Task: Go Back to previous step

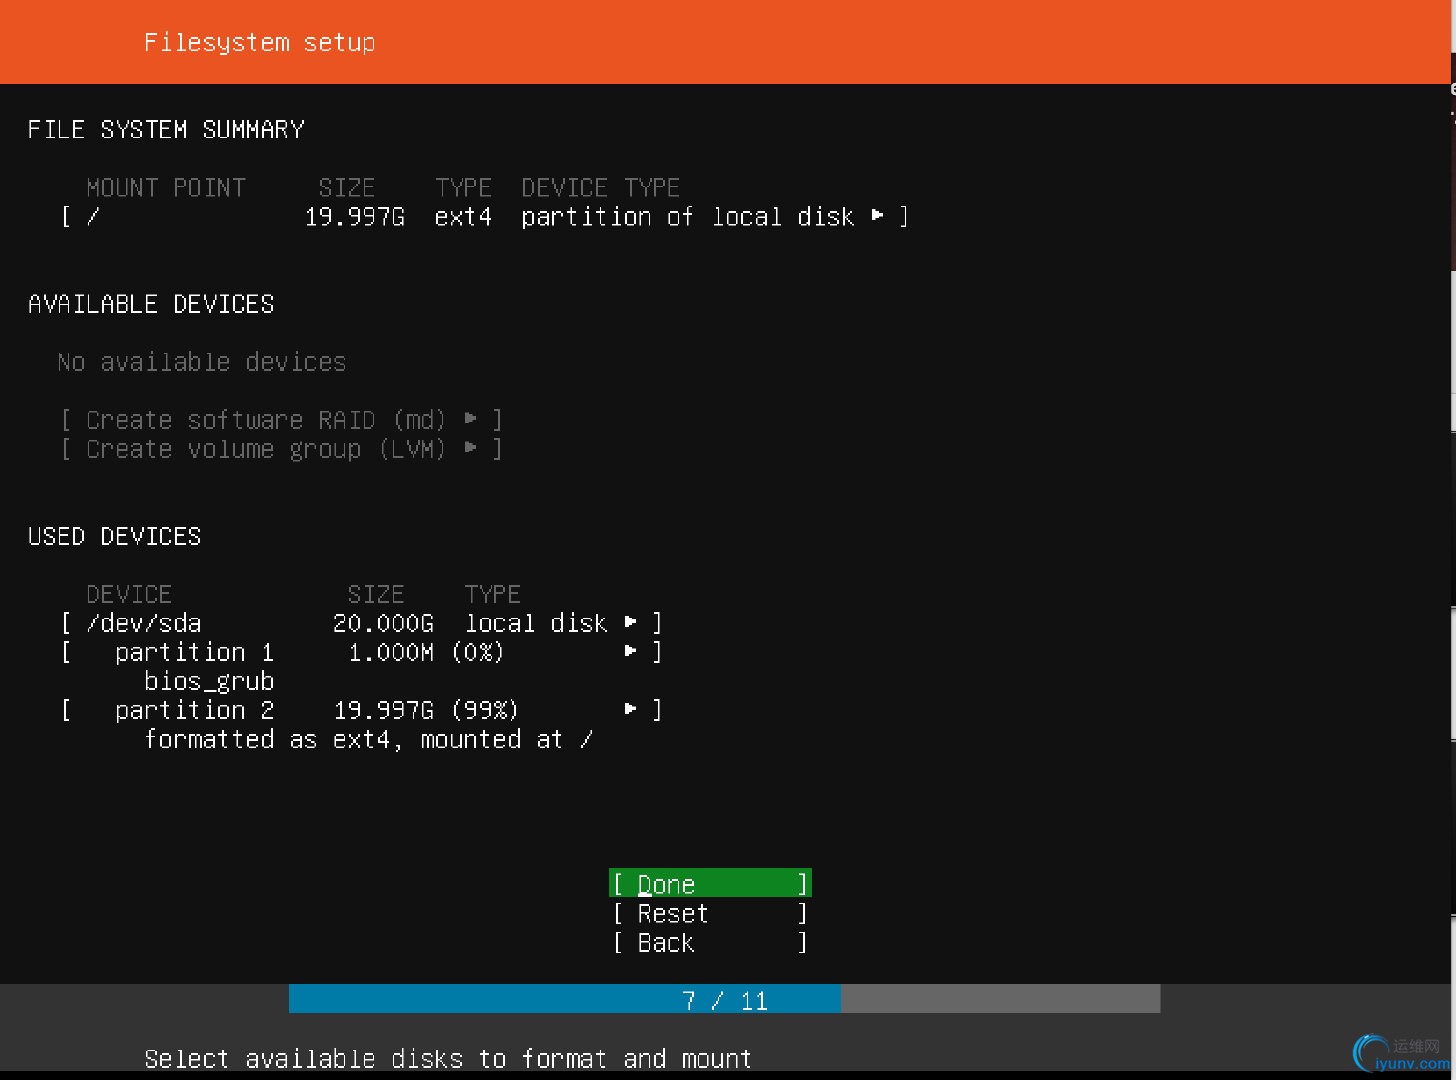Action: coord(710,942)
